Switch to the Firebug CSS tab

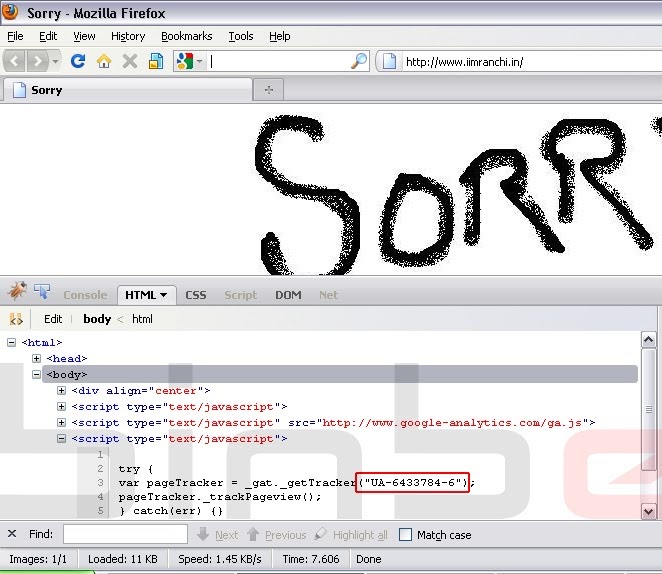(196, 295)
